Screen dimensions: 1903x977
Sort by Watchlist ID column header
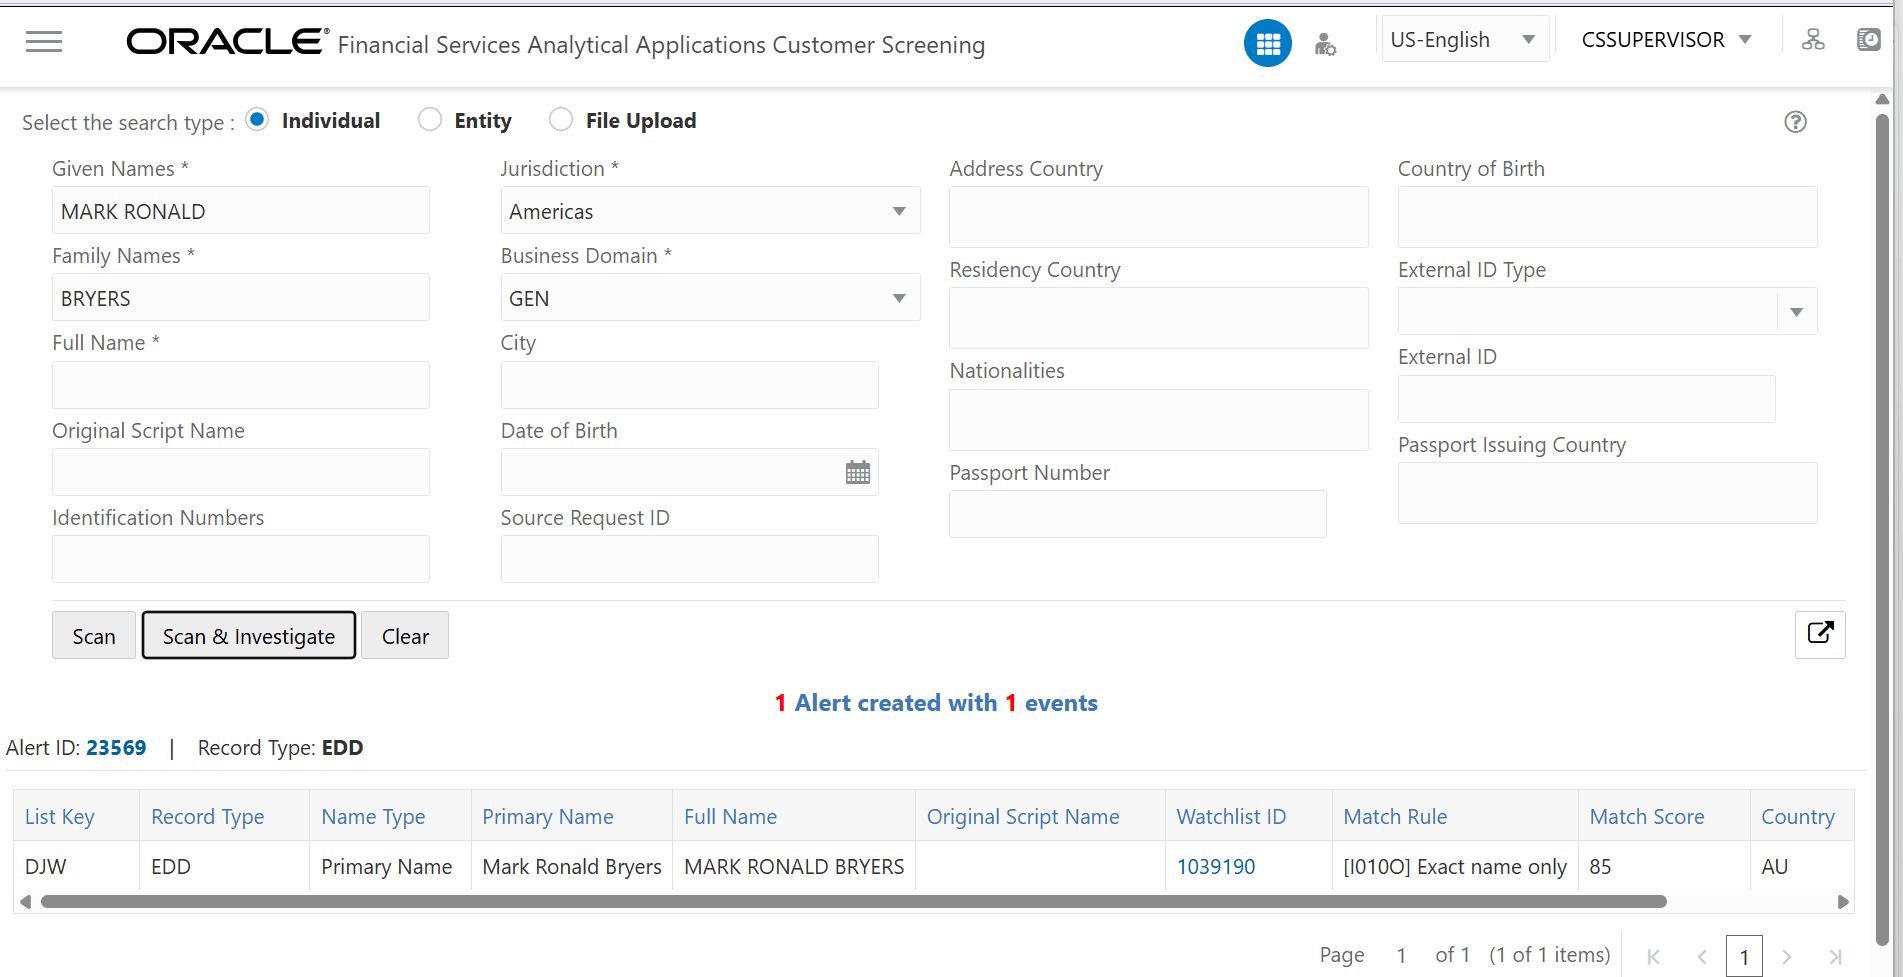click(1232, 817)
